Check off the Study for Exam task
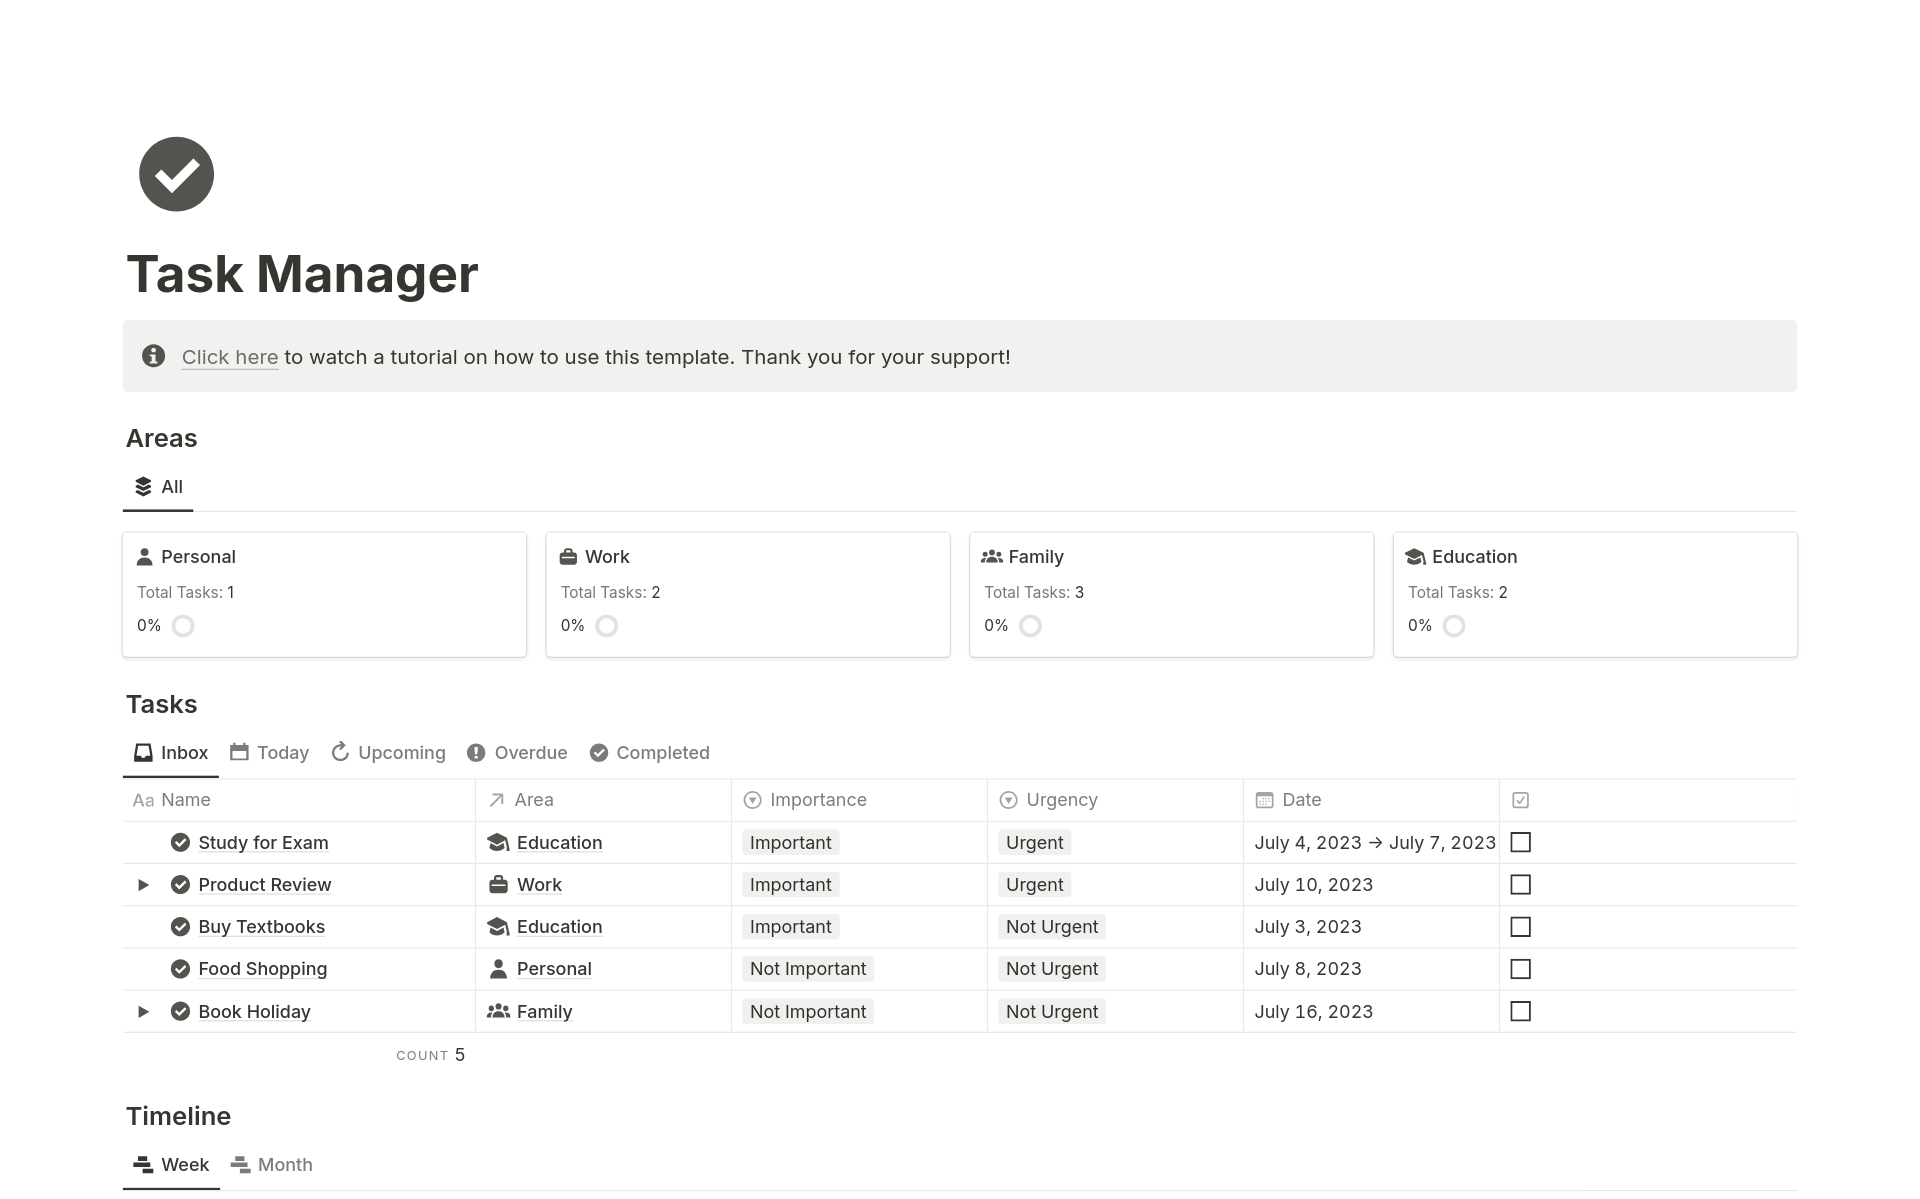1920x1199 pixels. click(x=1520, y=842)
